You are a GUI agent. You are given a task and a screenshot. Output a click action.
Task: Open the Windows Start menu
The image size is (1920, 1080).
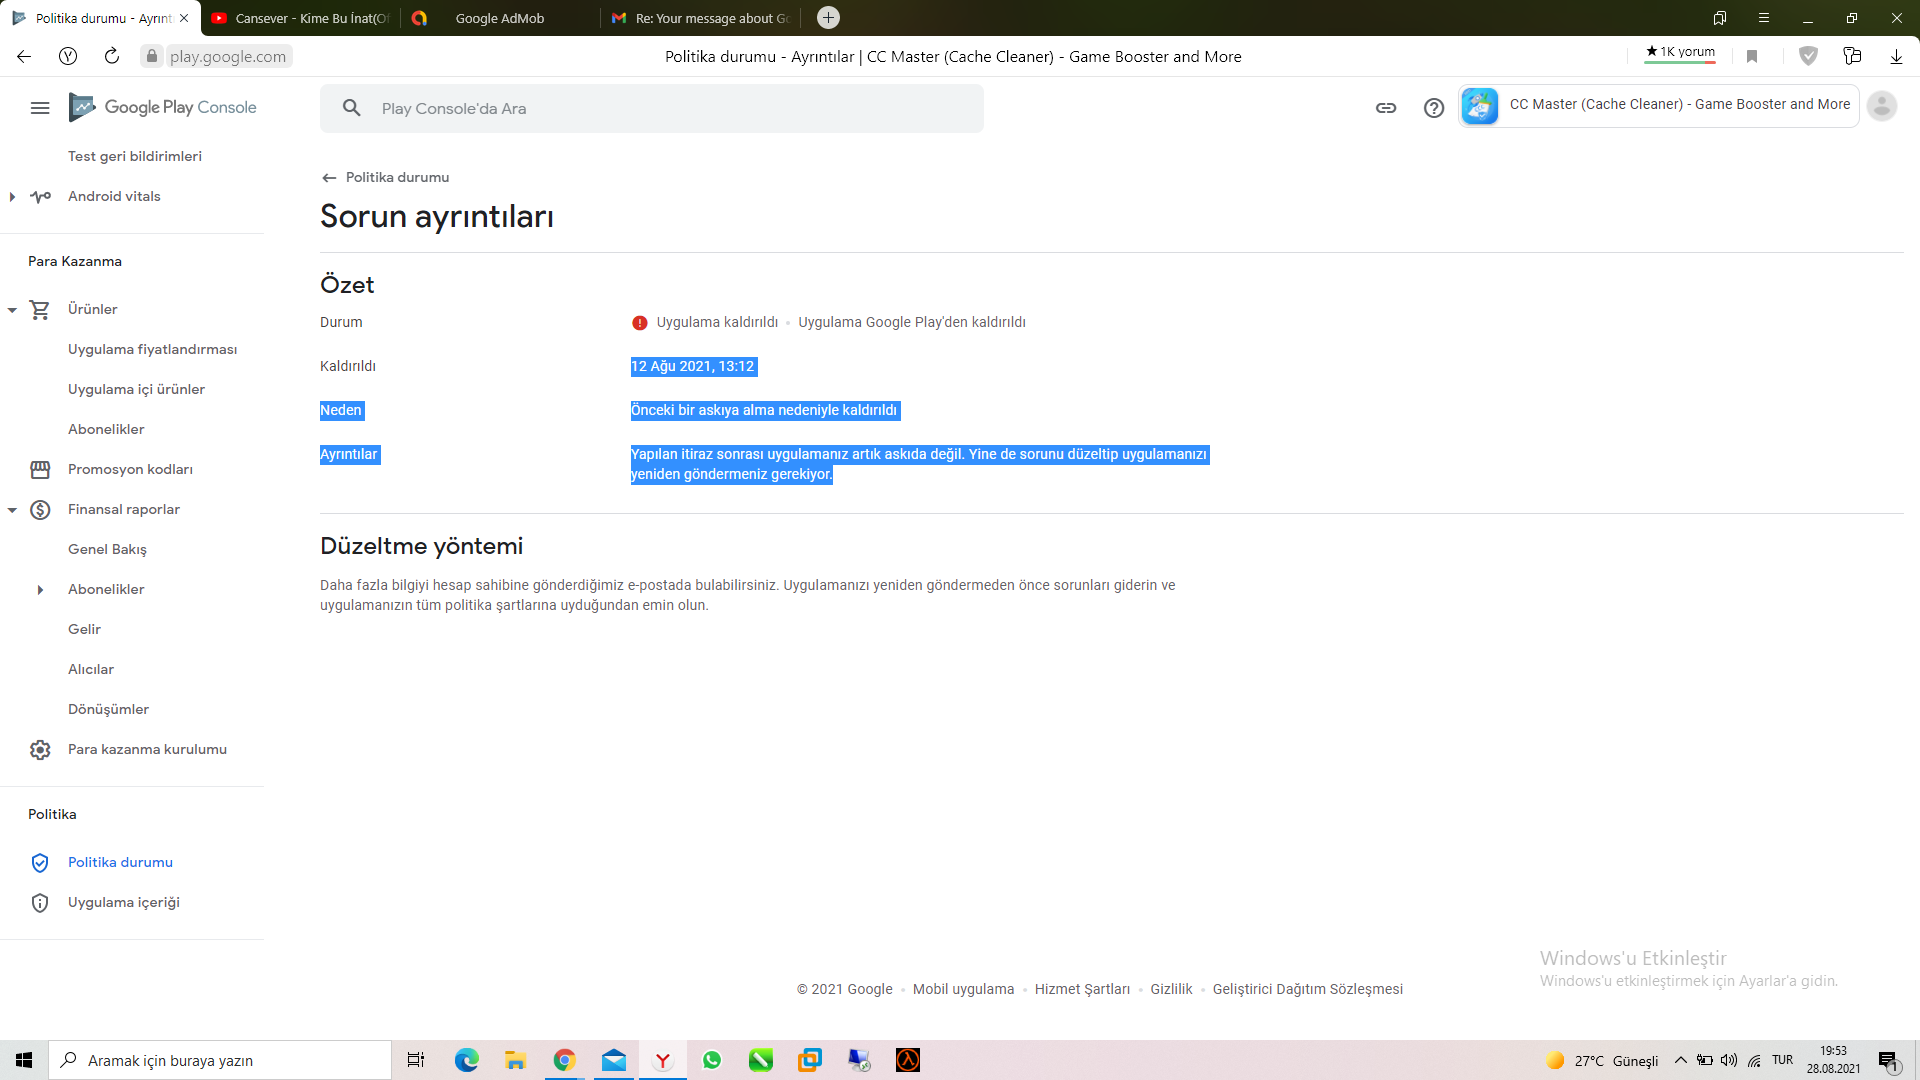coord(24,1060)
